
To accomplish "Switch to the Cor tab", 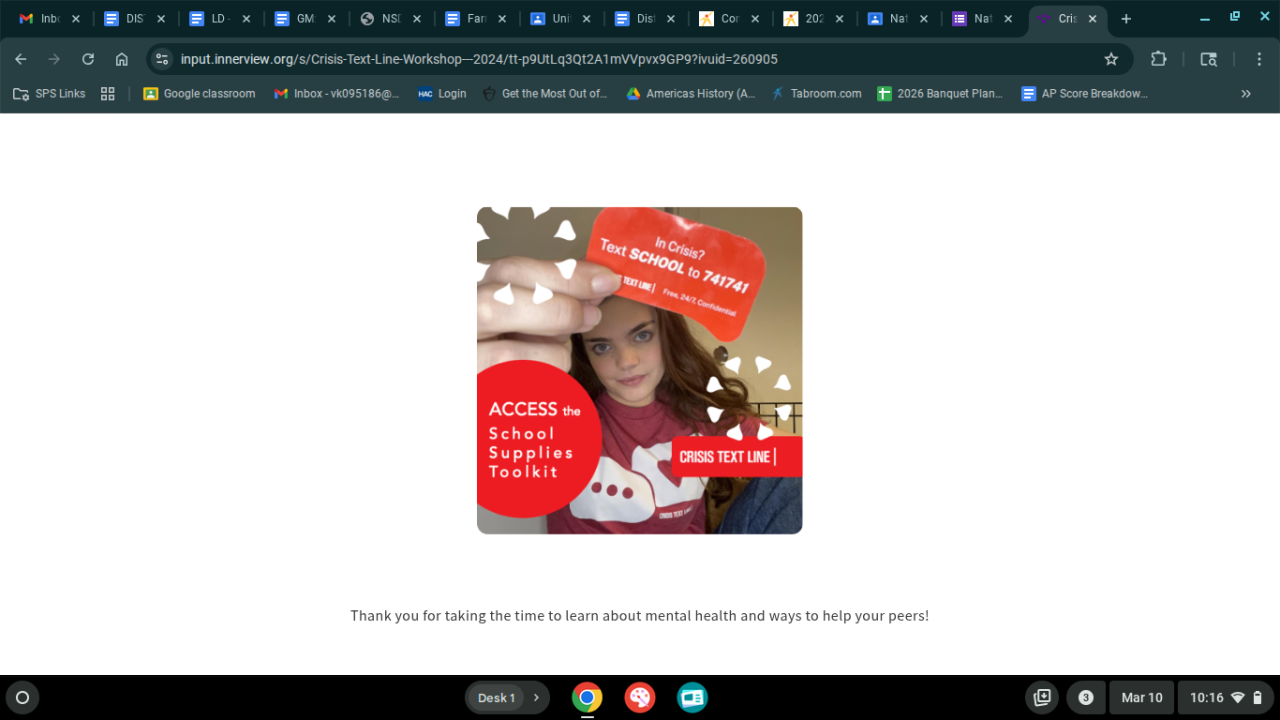I will 721,19.
